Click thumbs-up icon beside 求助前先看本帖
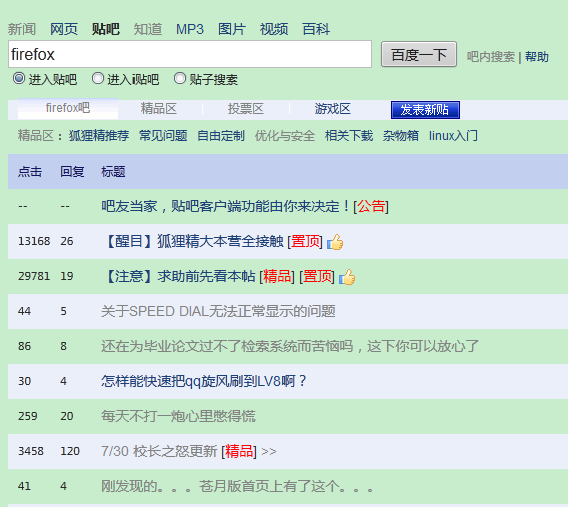The image size is (568, 507). [347, 277]
